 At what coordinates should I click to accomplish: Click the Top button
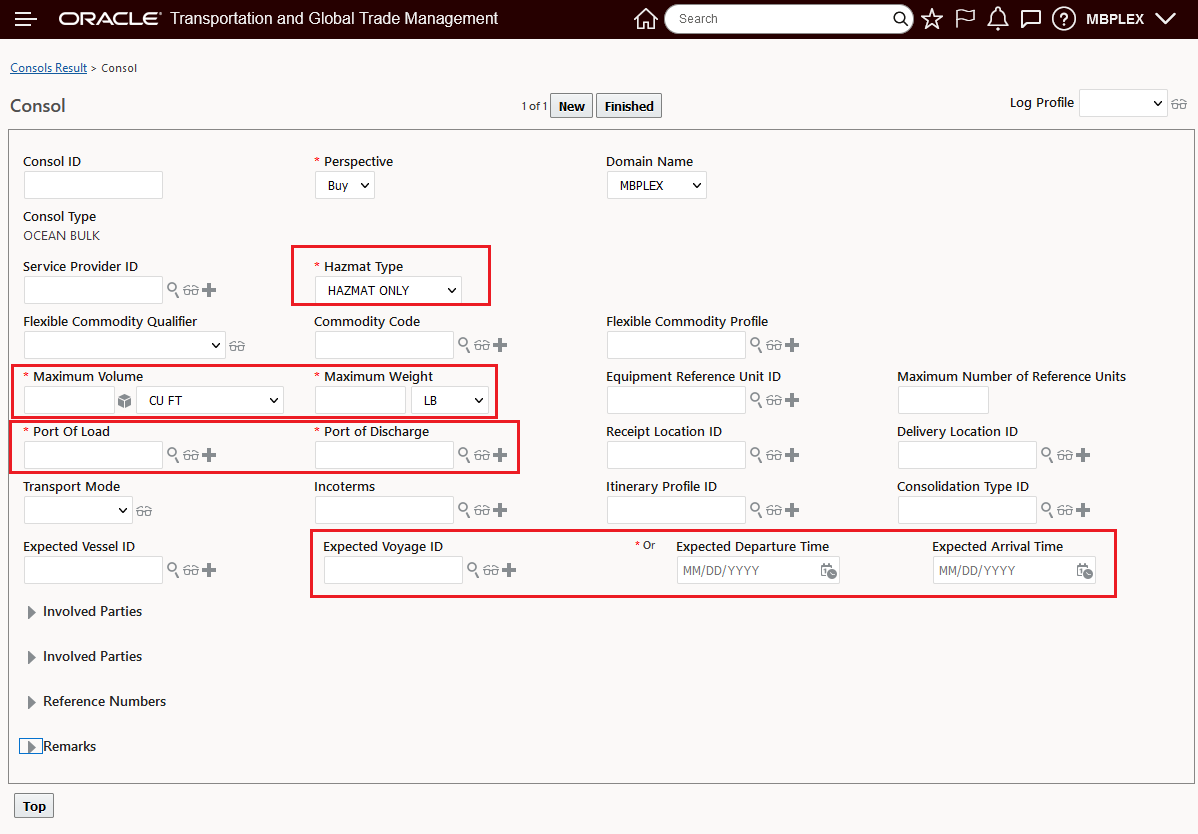34,806
